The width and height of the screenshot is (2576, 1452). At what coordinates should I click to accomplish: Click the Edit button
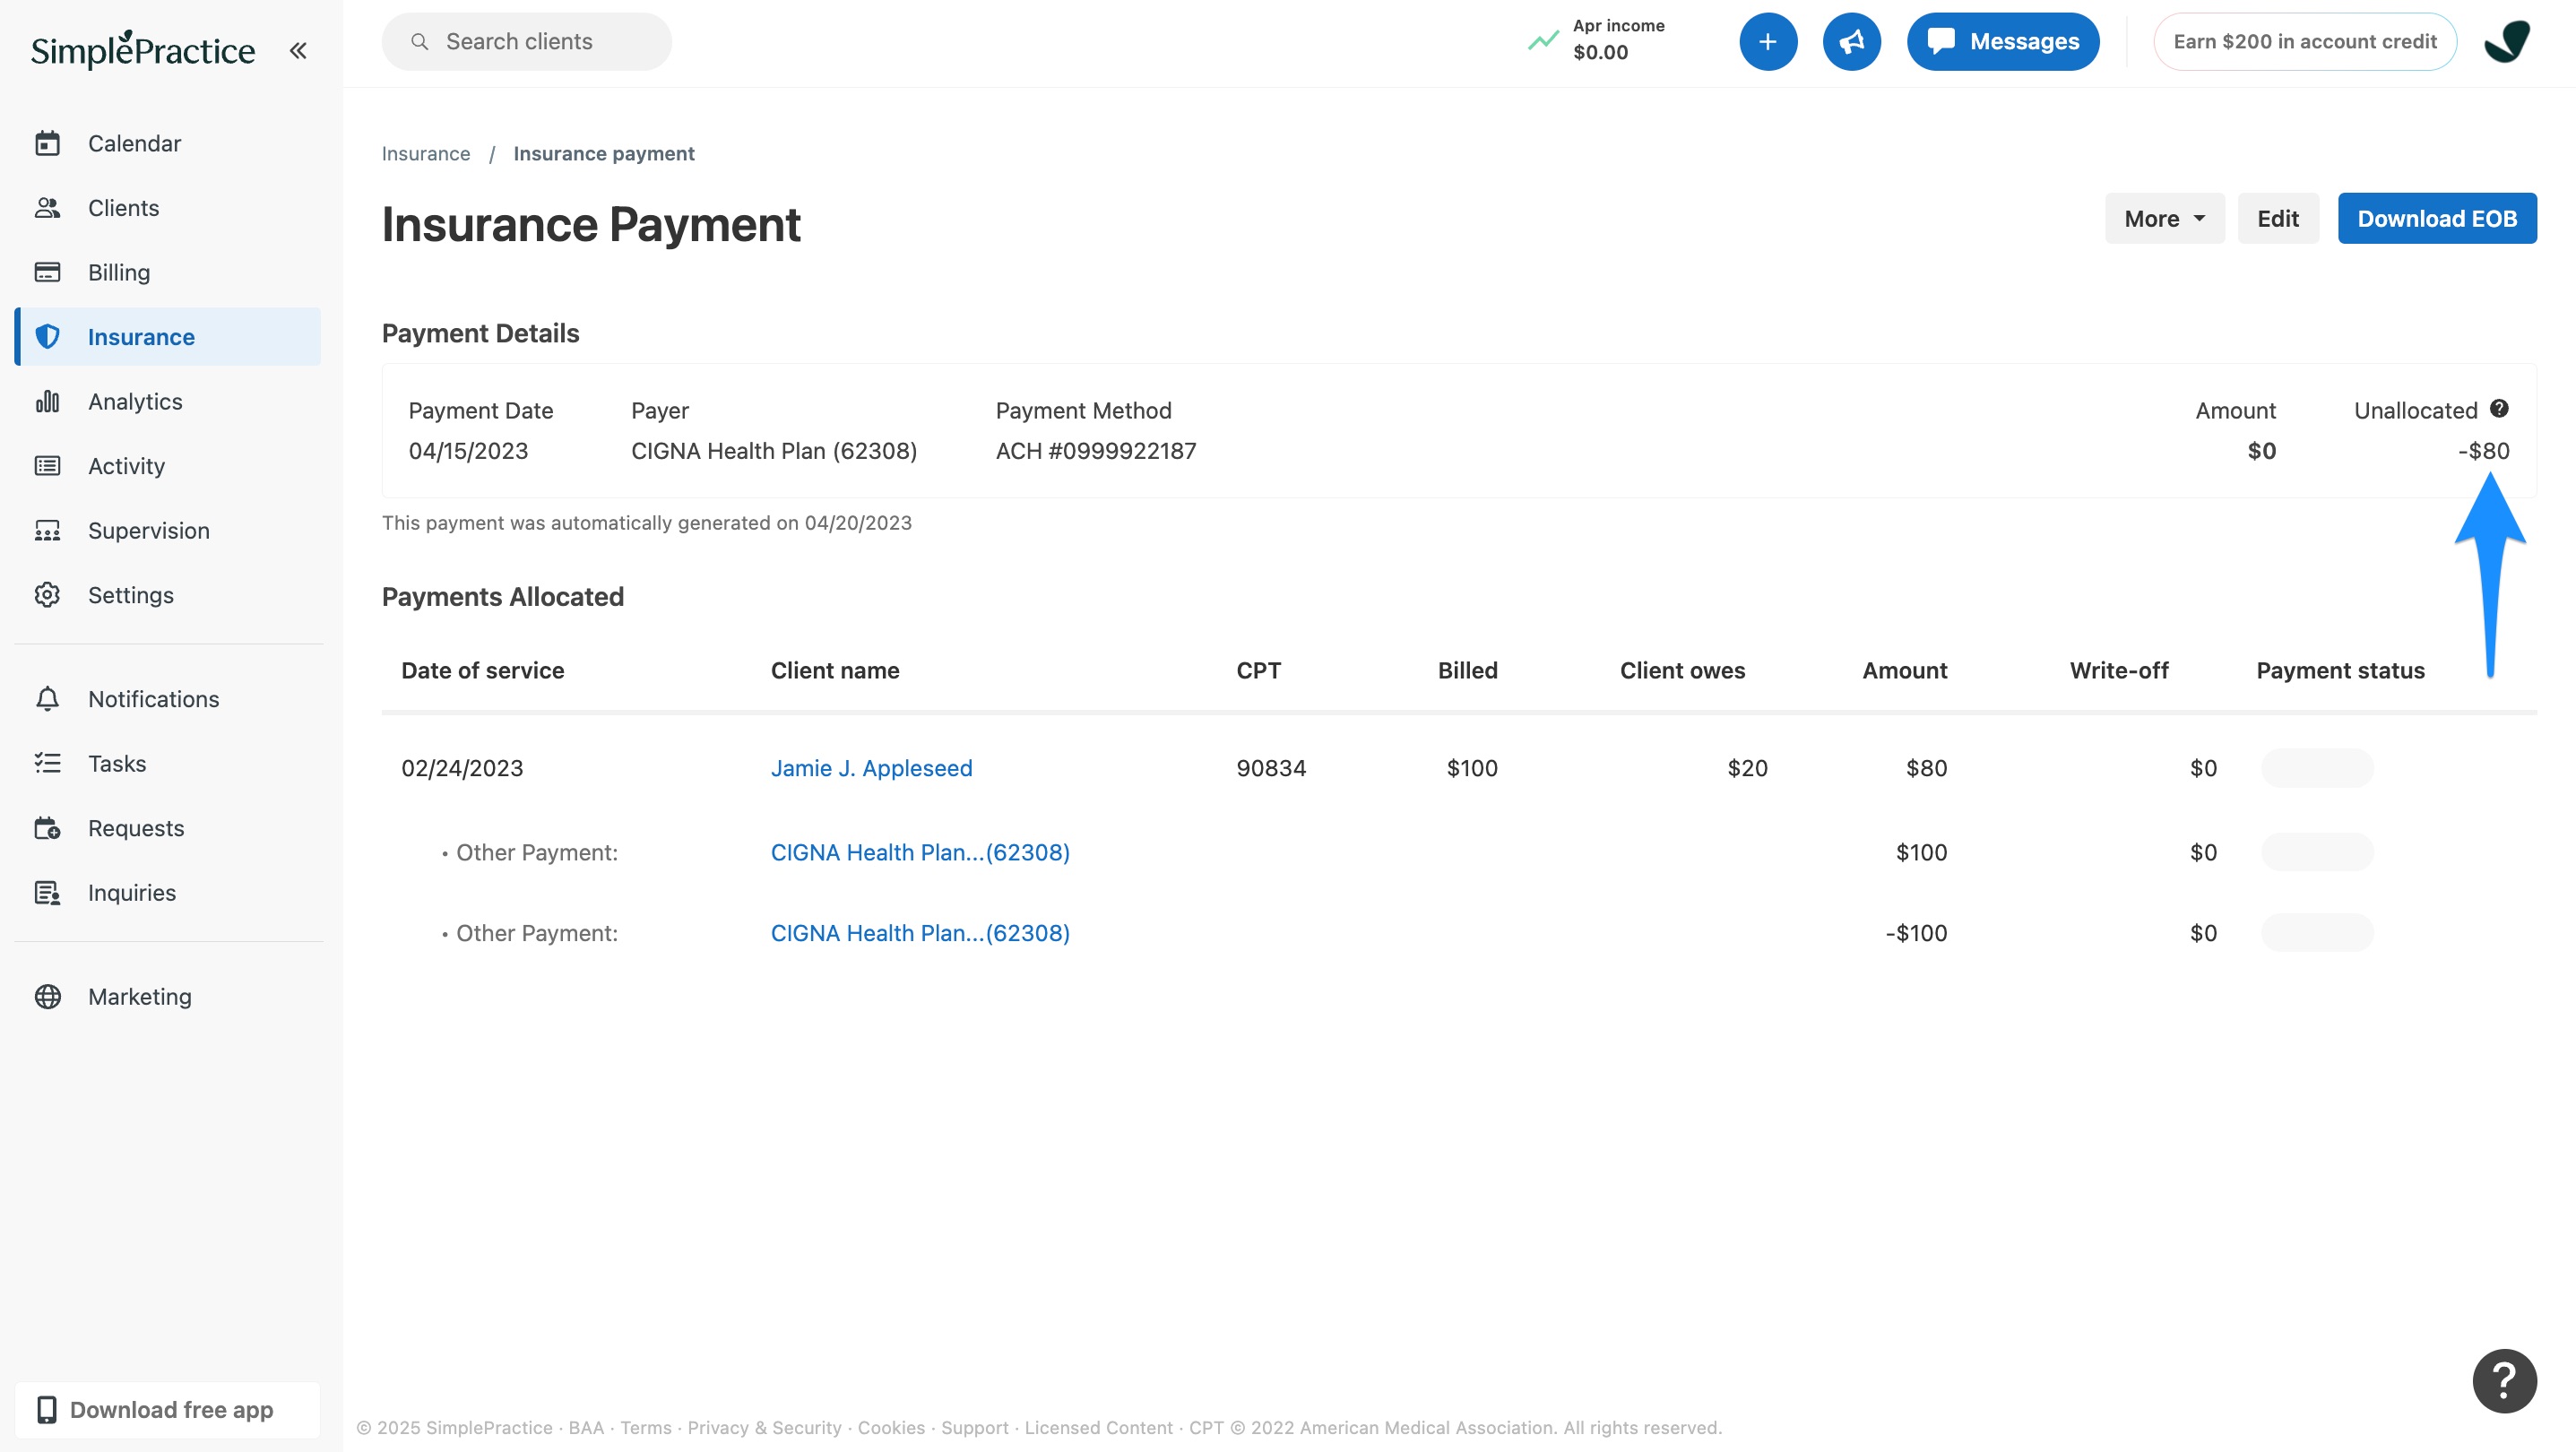[x=2278, y=218]
